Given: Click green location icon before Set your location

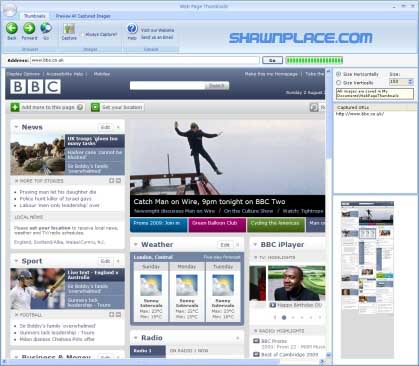Looking at the screenshot, I should (x=95, y=107).
